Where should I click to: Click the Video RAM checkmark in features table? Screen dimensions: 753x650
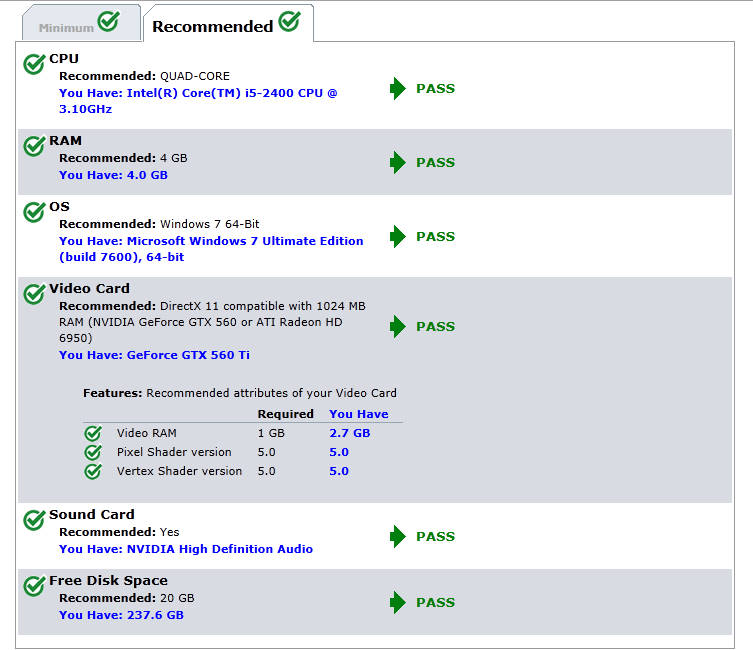[x=93, y=434]
